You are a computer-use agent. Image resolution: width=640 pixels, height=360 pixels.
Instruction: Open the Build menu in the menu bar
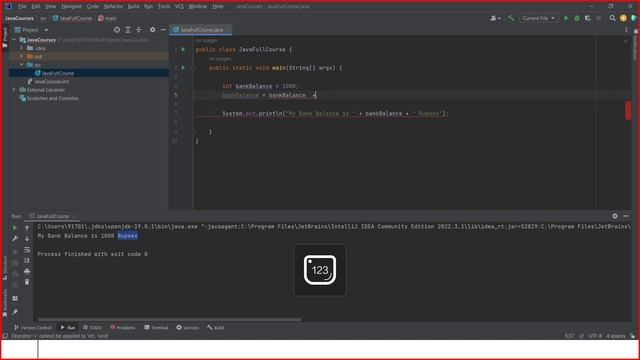133,7
